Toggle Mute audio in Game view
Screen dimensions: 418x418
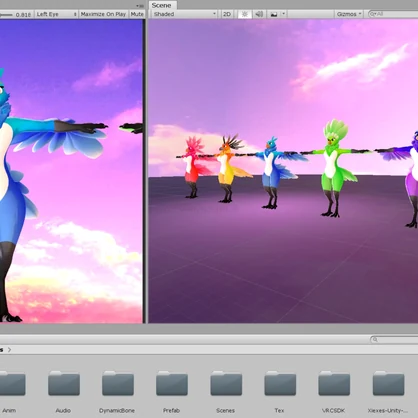(x=137, y=14)
